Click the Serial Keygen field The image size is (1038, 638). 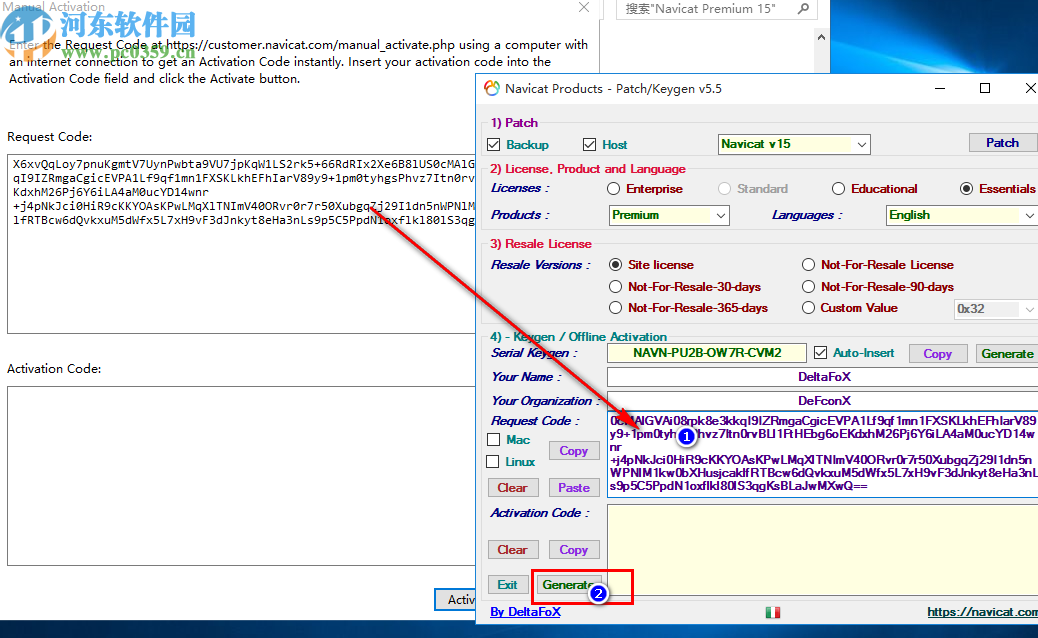(707, 353)
